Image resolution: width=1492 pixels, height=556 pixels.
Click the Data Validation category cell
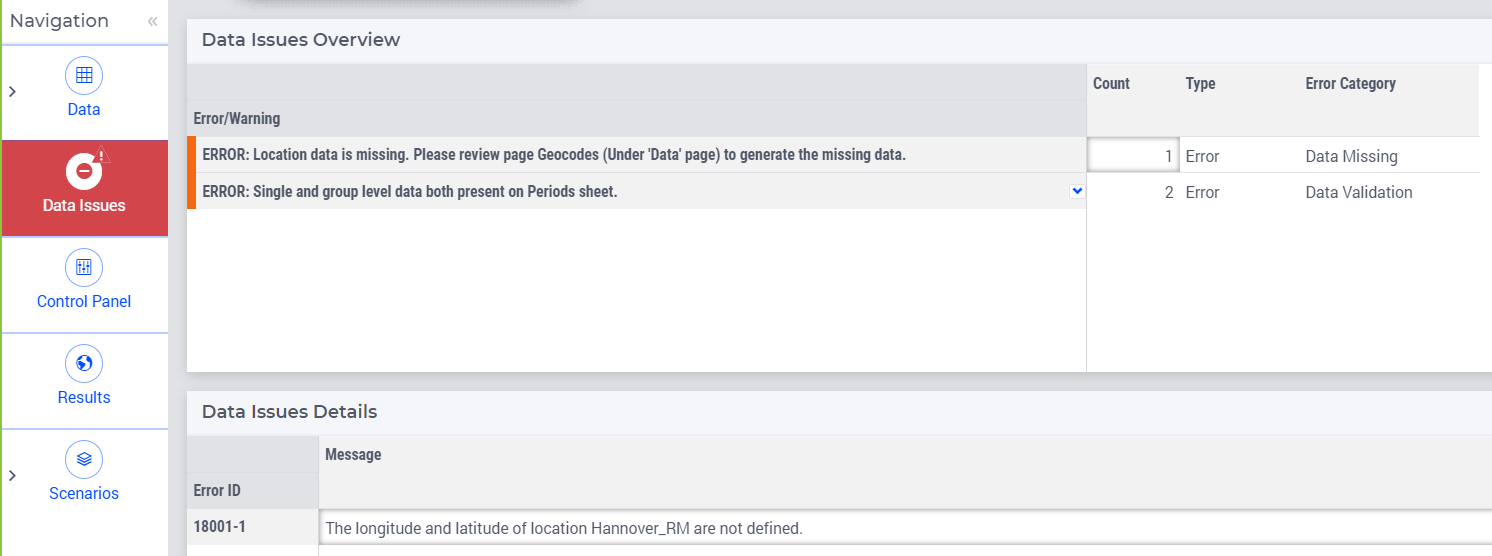[1359, 192]
